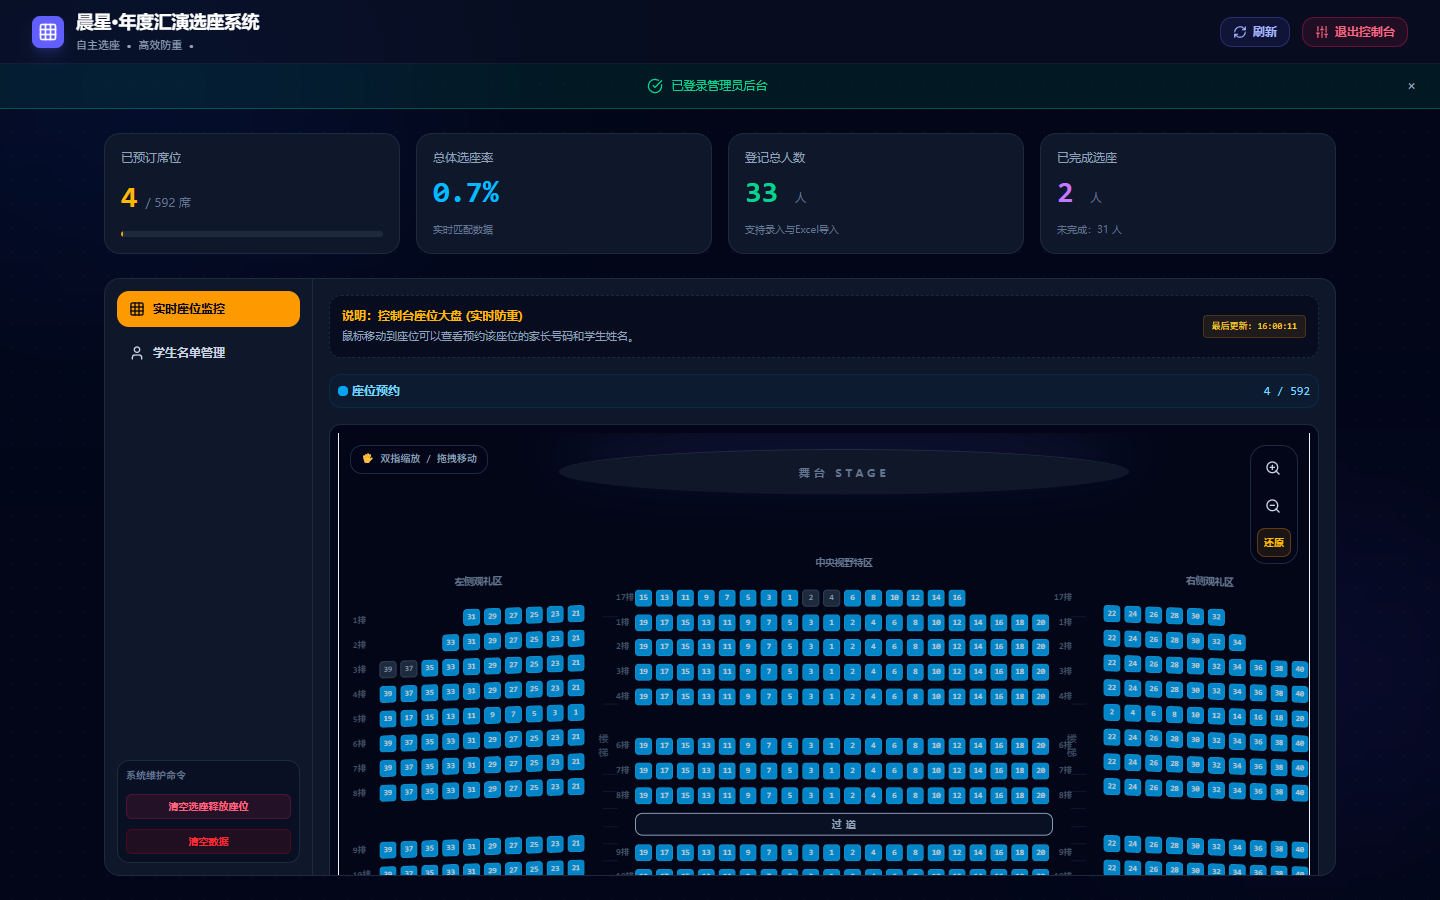Select seat 40 in right row 3
The height and width of the screenshot is (900, 1440).
pyautogui.click(x=1300, y=669)
